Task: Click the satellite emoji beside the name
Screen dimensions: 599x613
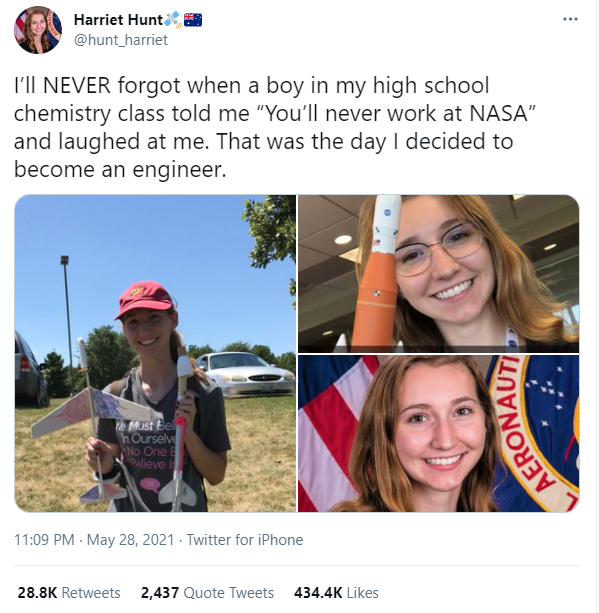Action: (x=172, y=19)
